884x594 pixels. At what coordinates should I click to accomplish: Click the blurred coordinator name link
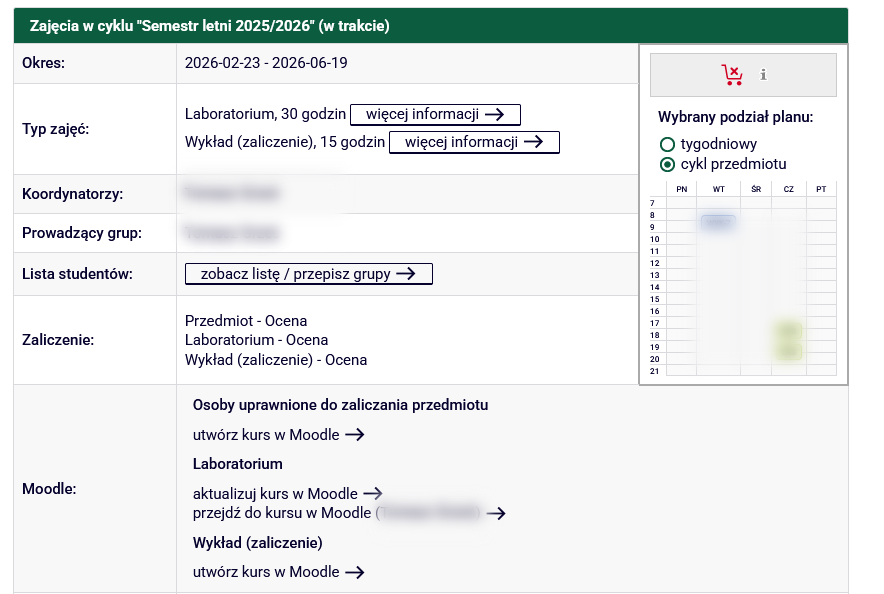(232, 193)
